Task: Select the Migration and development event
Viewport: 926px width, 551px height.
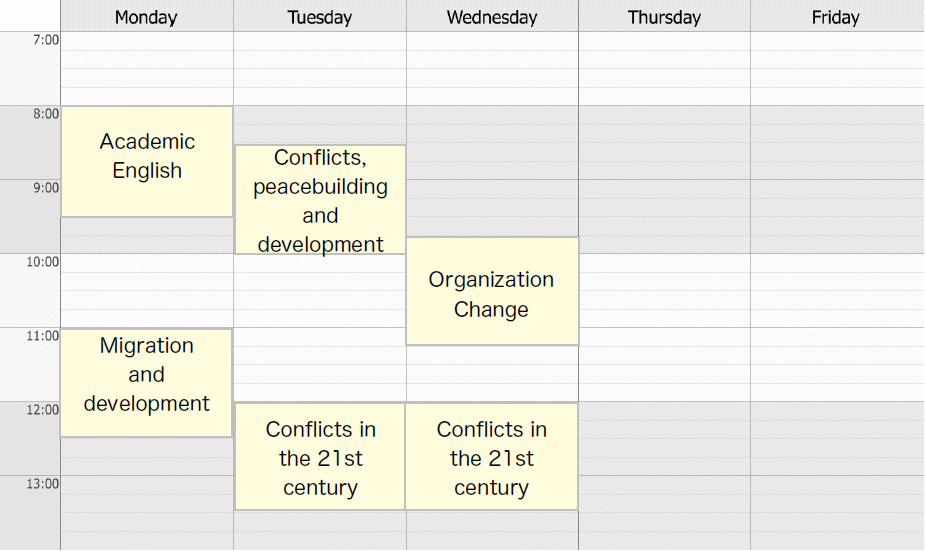Action: coord(146,383)
